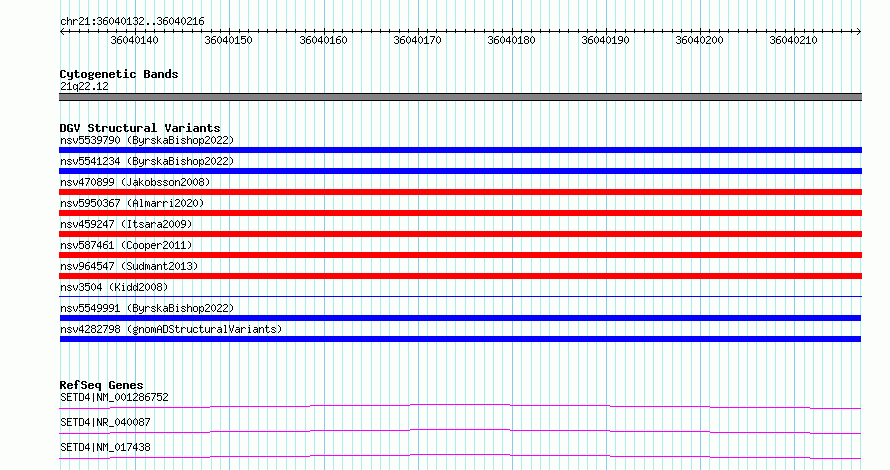Click the thin blue line under nsv3504
Screen dimensions: 890x470
click(460, 296)
